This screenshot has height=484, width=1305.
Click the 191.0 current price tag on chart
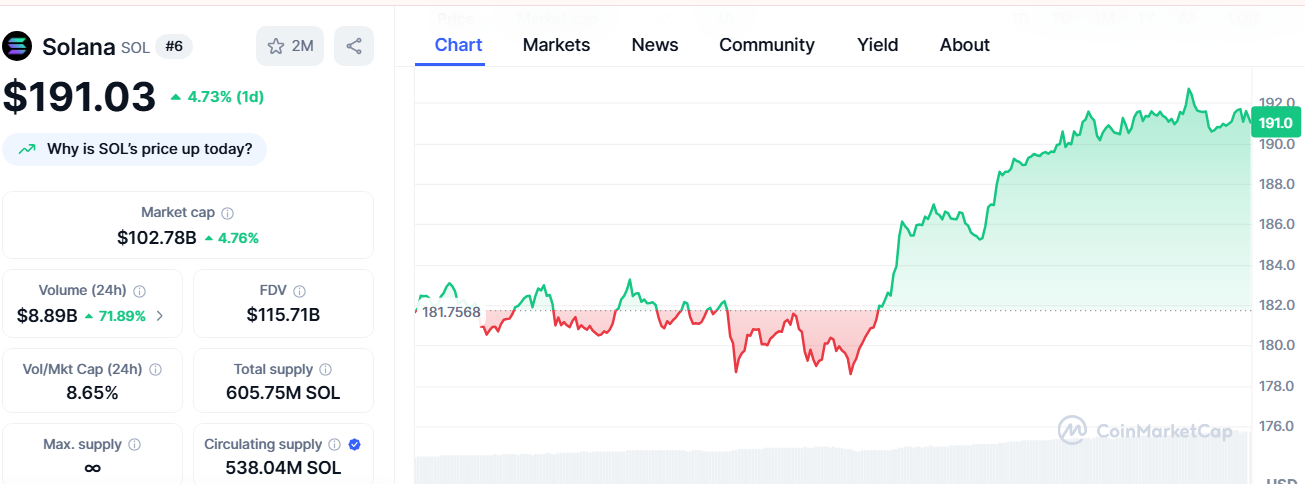point(1275,123)
